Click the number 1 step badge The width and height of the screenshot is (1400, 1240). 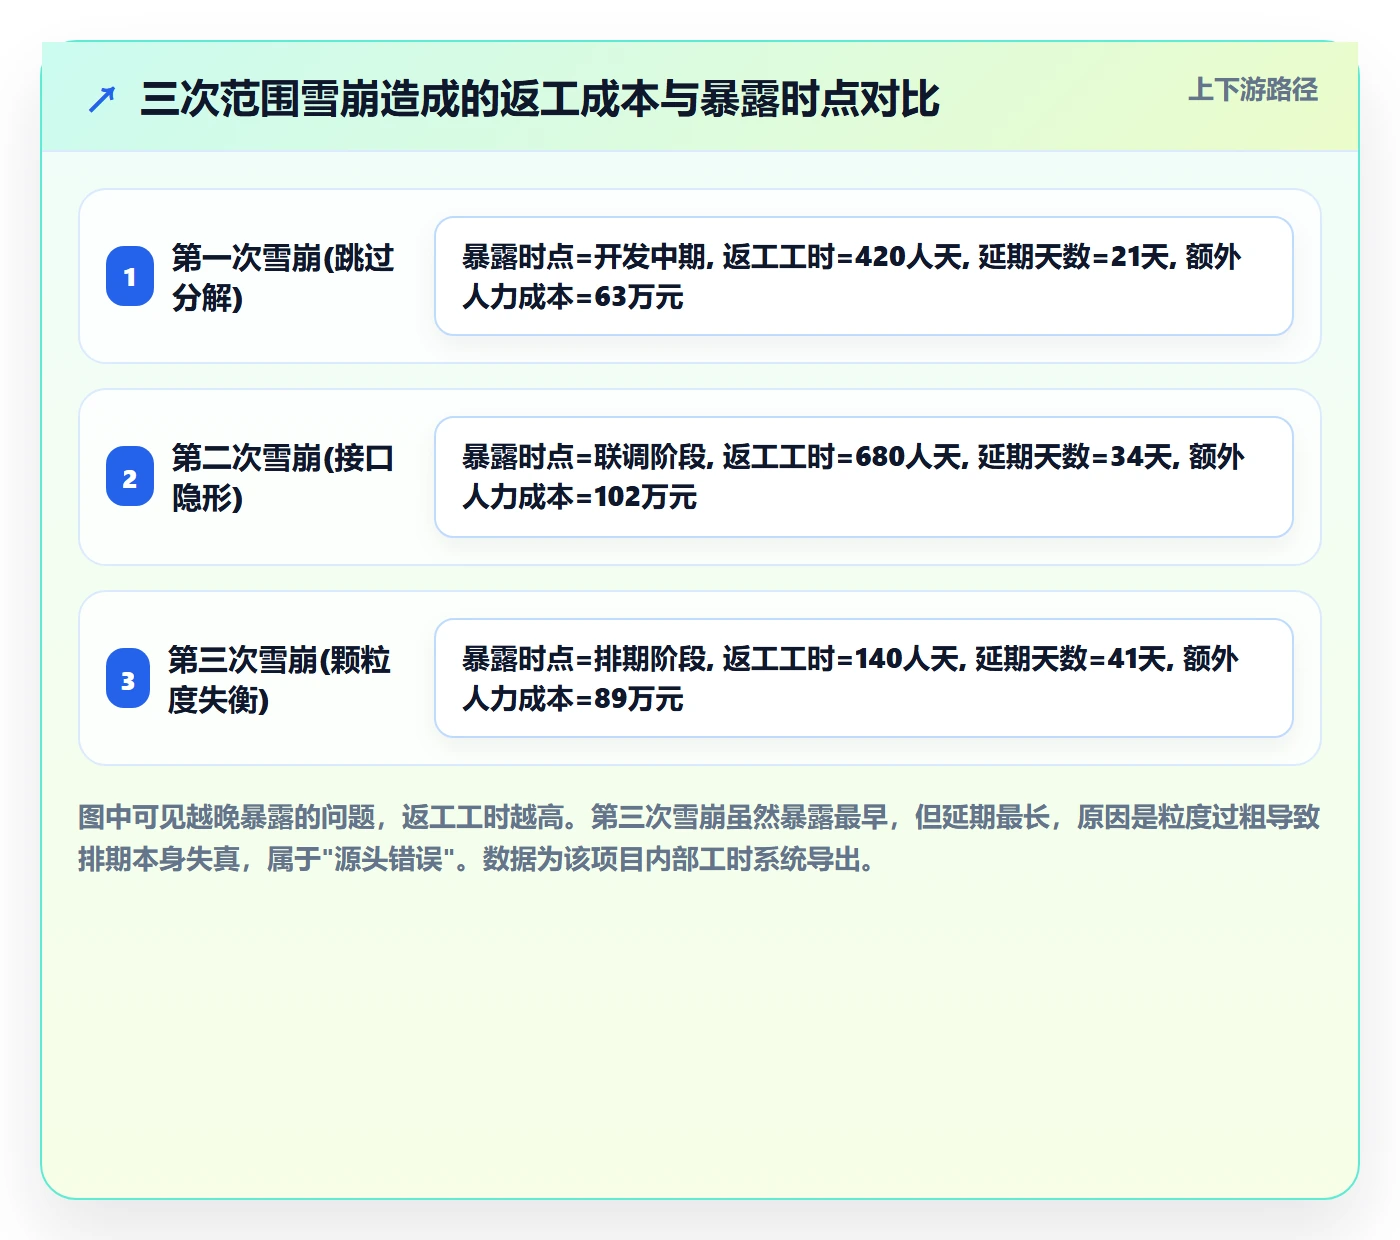[x=130, y=276]
